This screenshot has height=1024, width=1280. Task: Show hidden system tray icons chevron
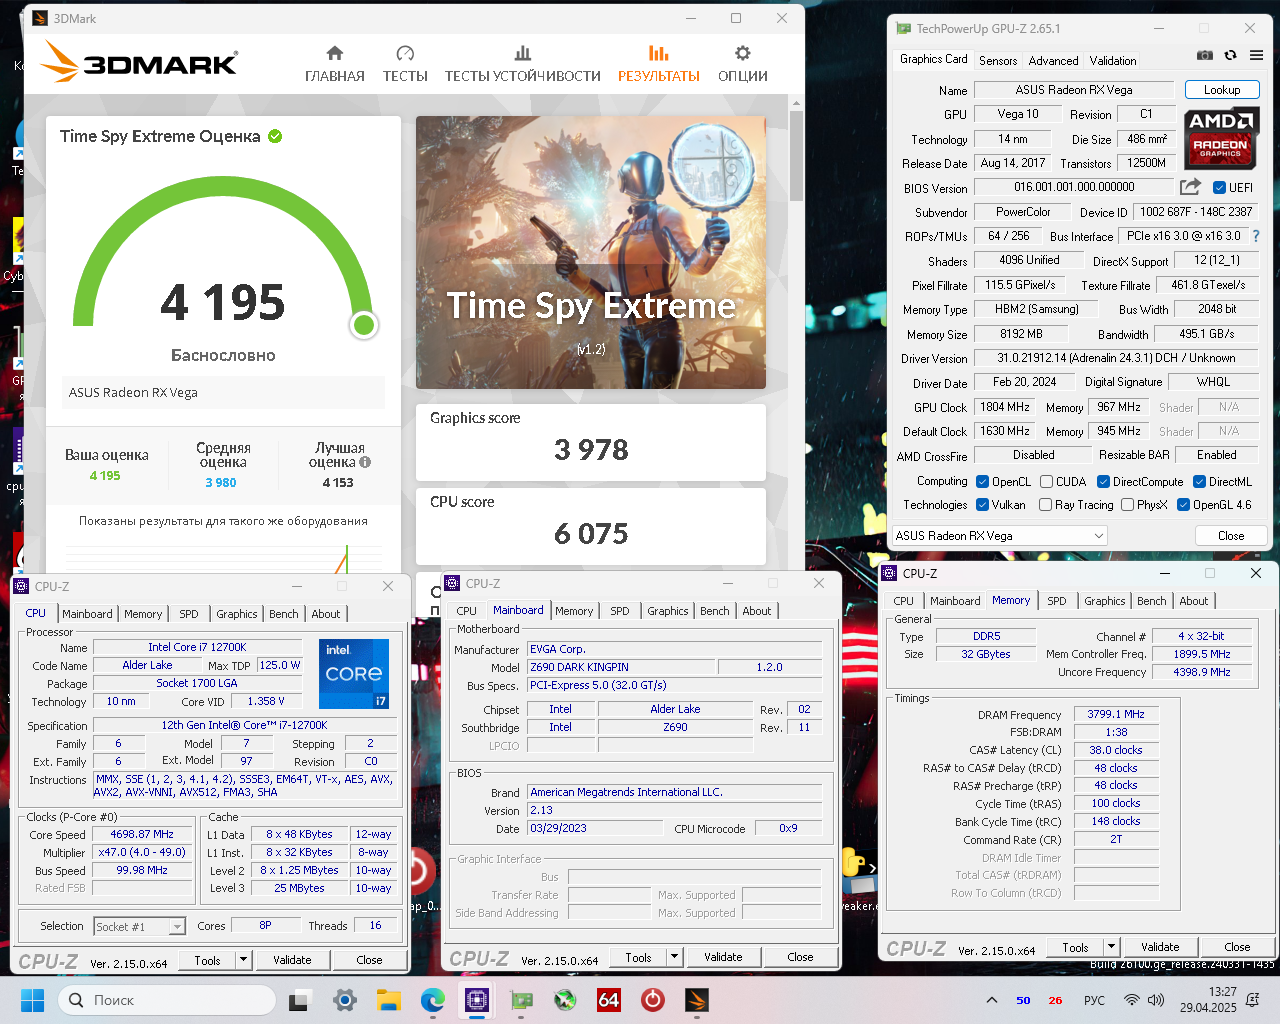(991, 1000)
